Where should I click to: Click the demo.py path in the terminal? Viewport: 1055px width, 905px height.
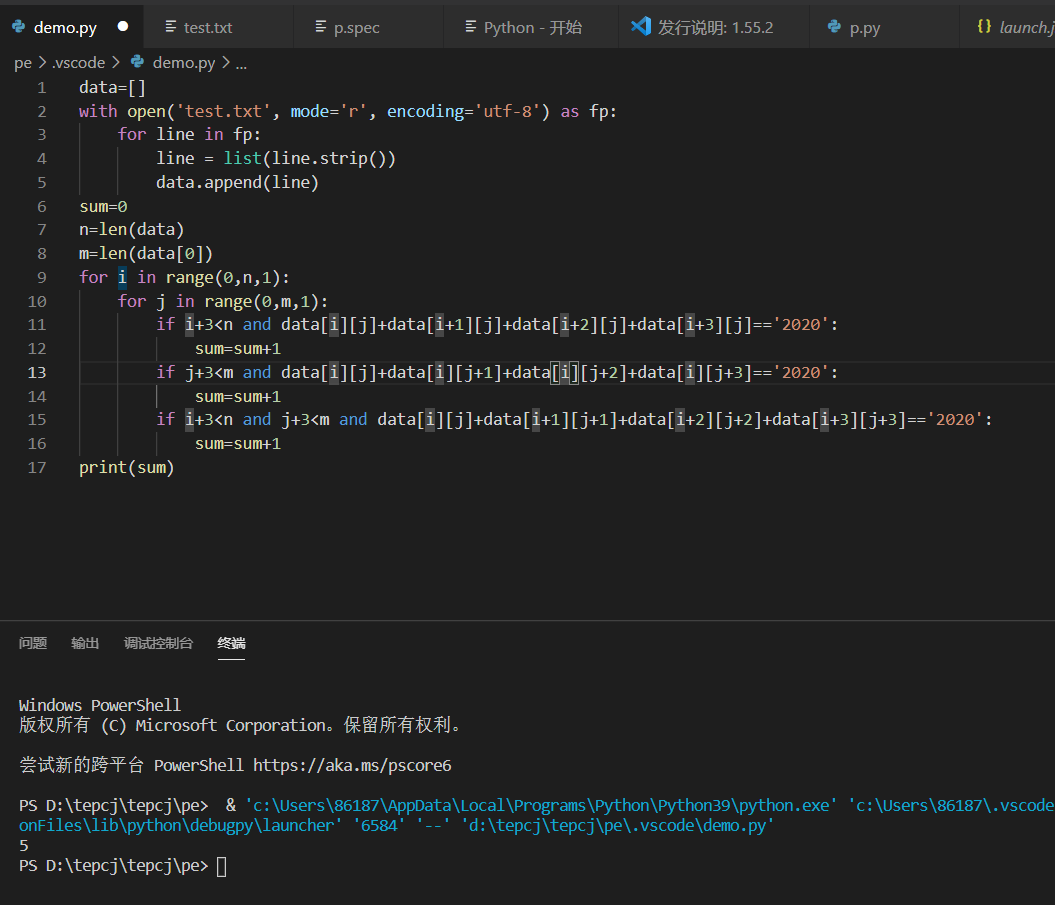(x=618, y=825)
